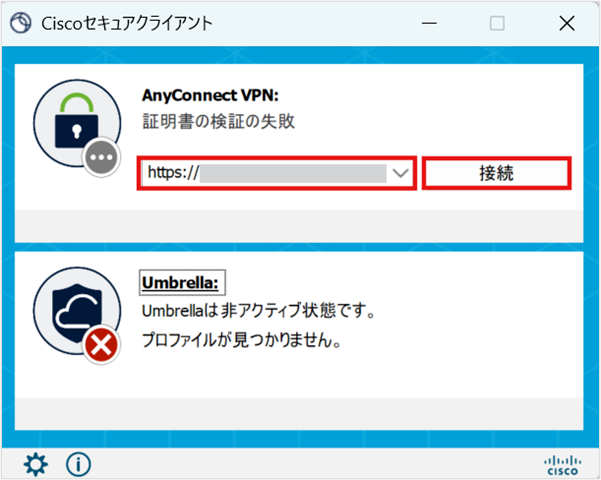The width and height of the screenshot is (601, 480).
Task: Click the 'プロファイルが見つかりません。' message
Action: [x=242, y=340]
